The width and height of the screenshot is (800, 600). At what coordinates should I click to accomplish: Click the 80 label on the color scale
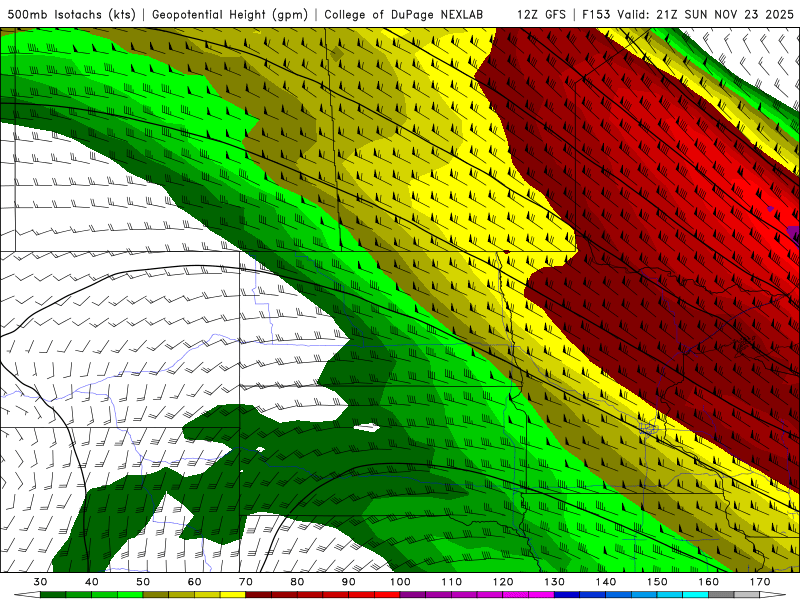point(297,582)
